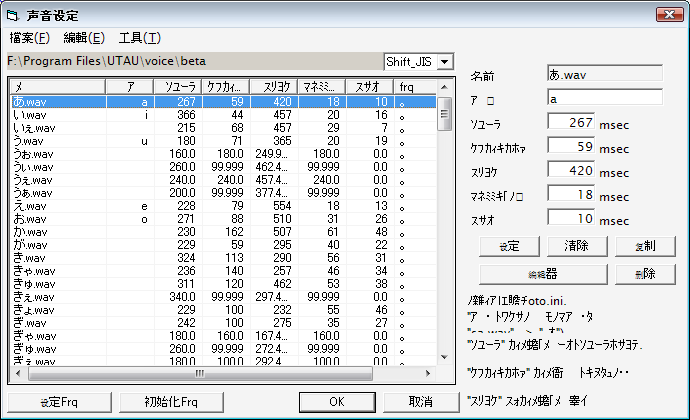Viewport: 690px width, 420px height.
Task: Select the うぉ.wav row
Action: pyautogui.click(x=224, y=154)
